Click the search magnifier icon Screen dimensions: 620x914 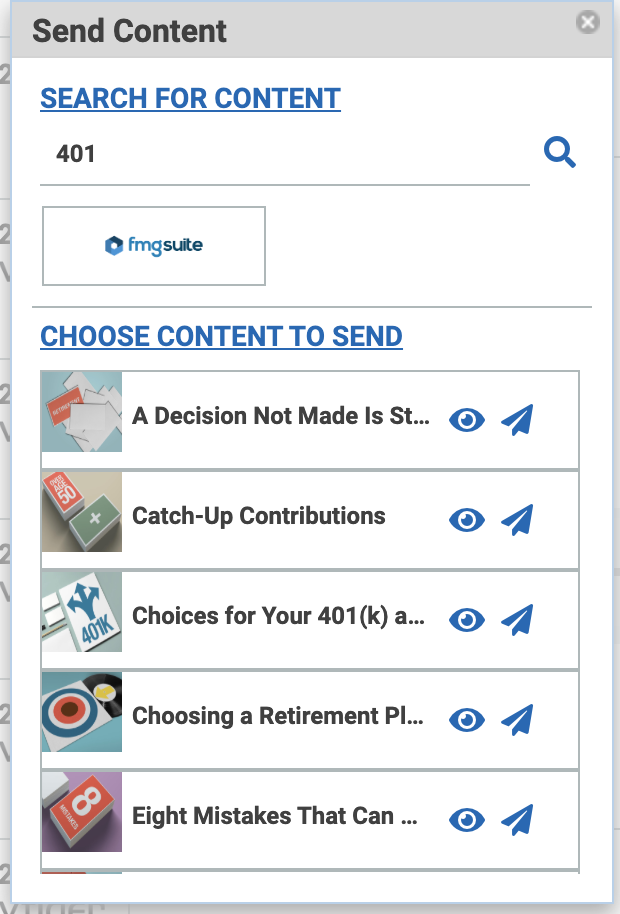[x=559, y=153]
